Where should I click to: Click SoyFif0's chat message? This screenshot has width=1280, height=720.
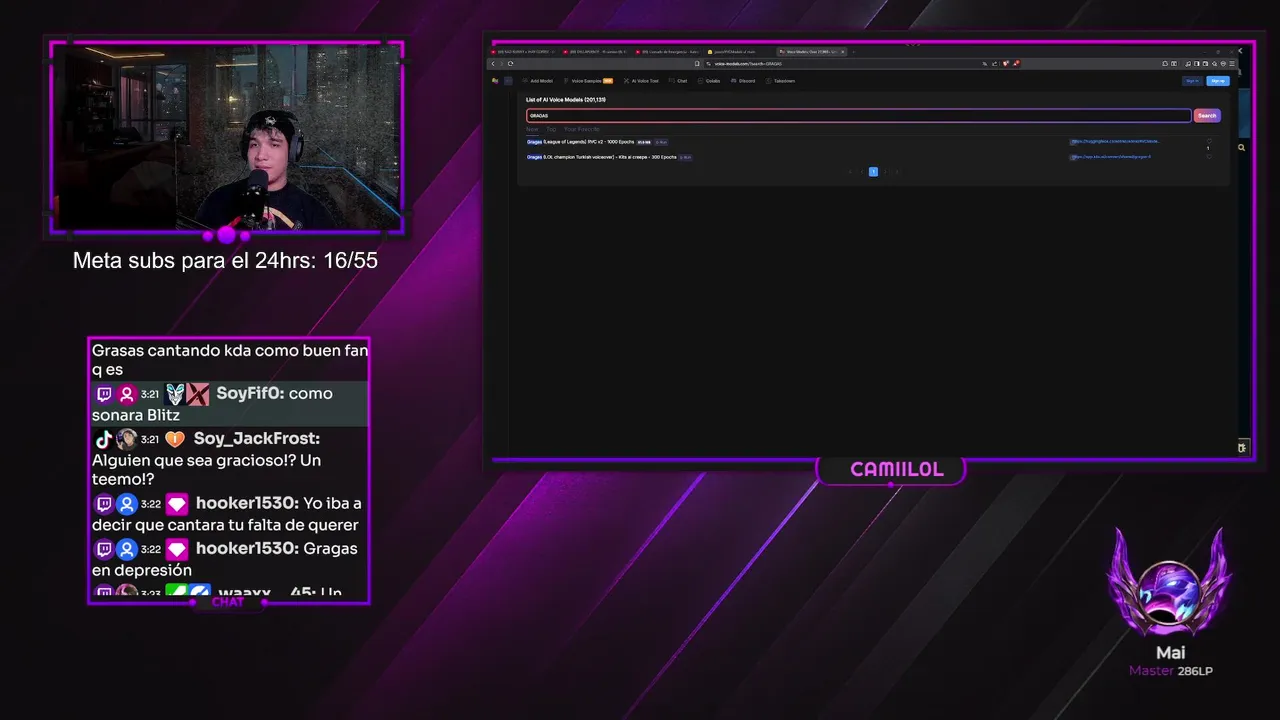pos(229,404)
